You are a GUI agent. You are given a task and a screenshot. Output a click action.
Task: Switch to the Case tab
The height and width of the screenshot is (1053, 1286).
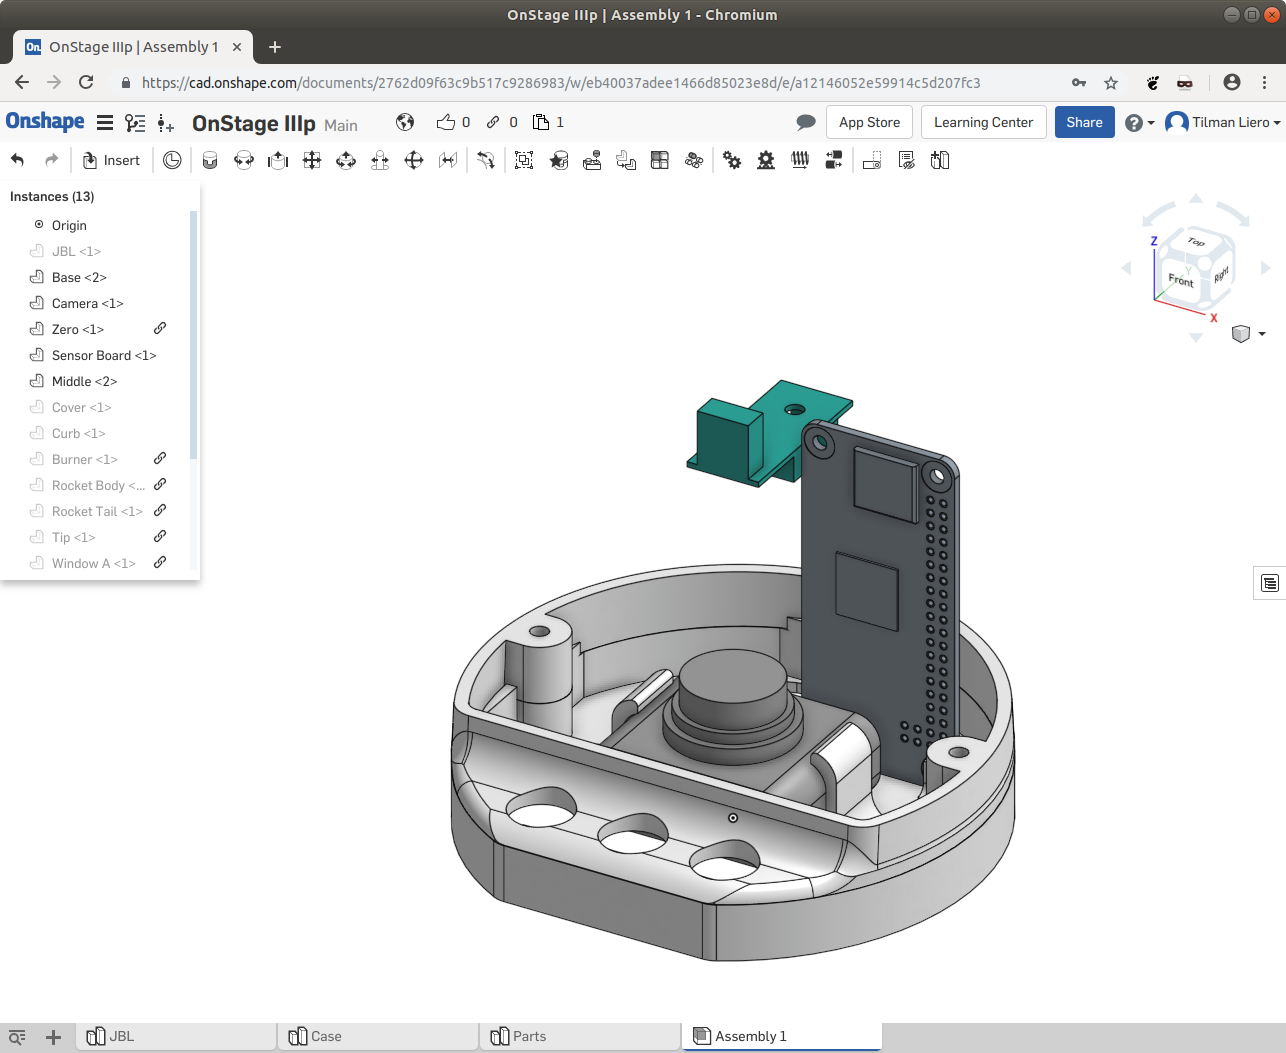(x=380, y=1037)
